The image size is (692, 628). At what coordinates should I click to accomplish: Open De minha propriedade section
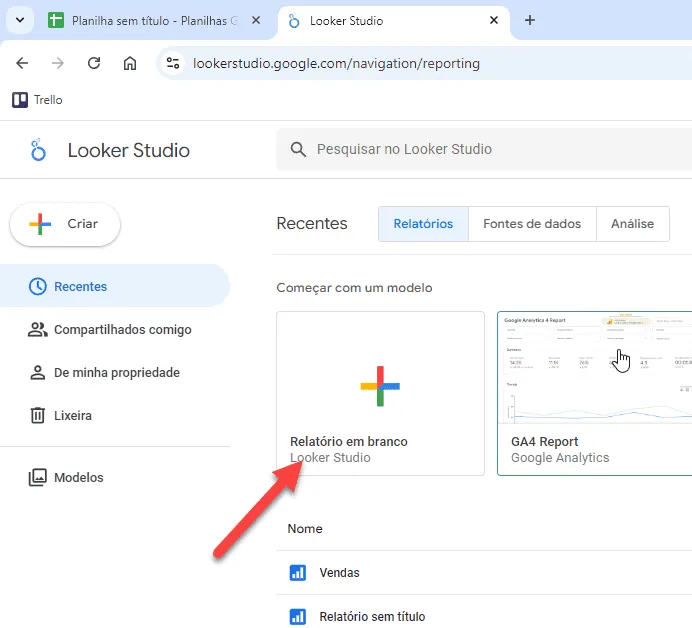tap(115, 372)
